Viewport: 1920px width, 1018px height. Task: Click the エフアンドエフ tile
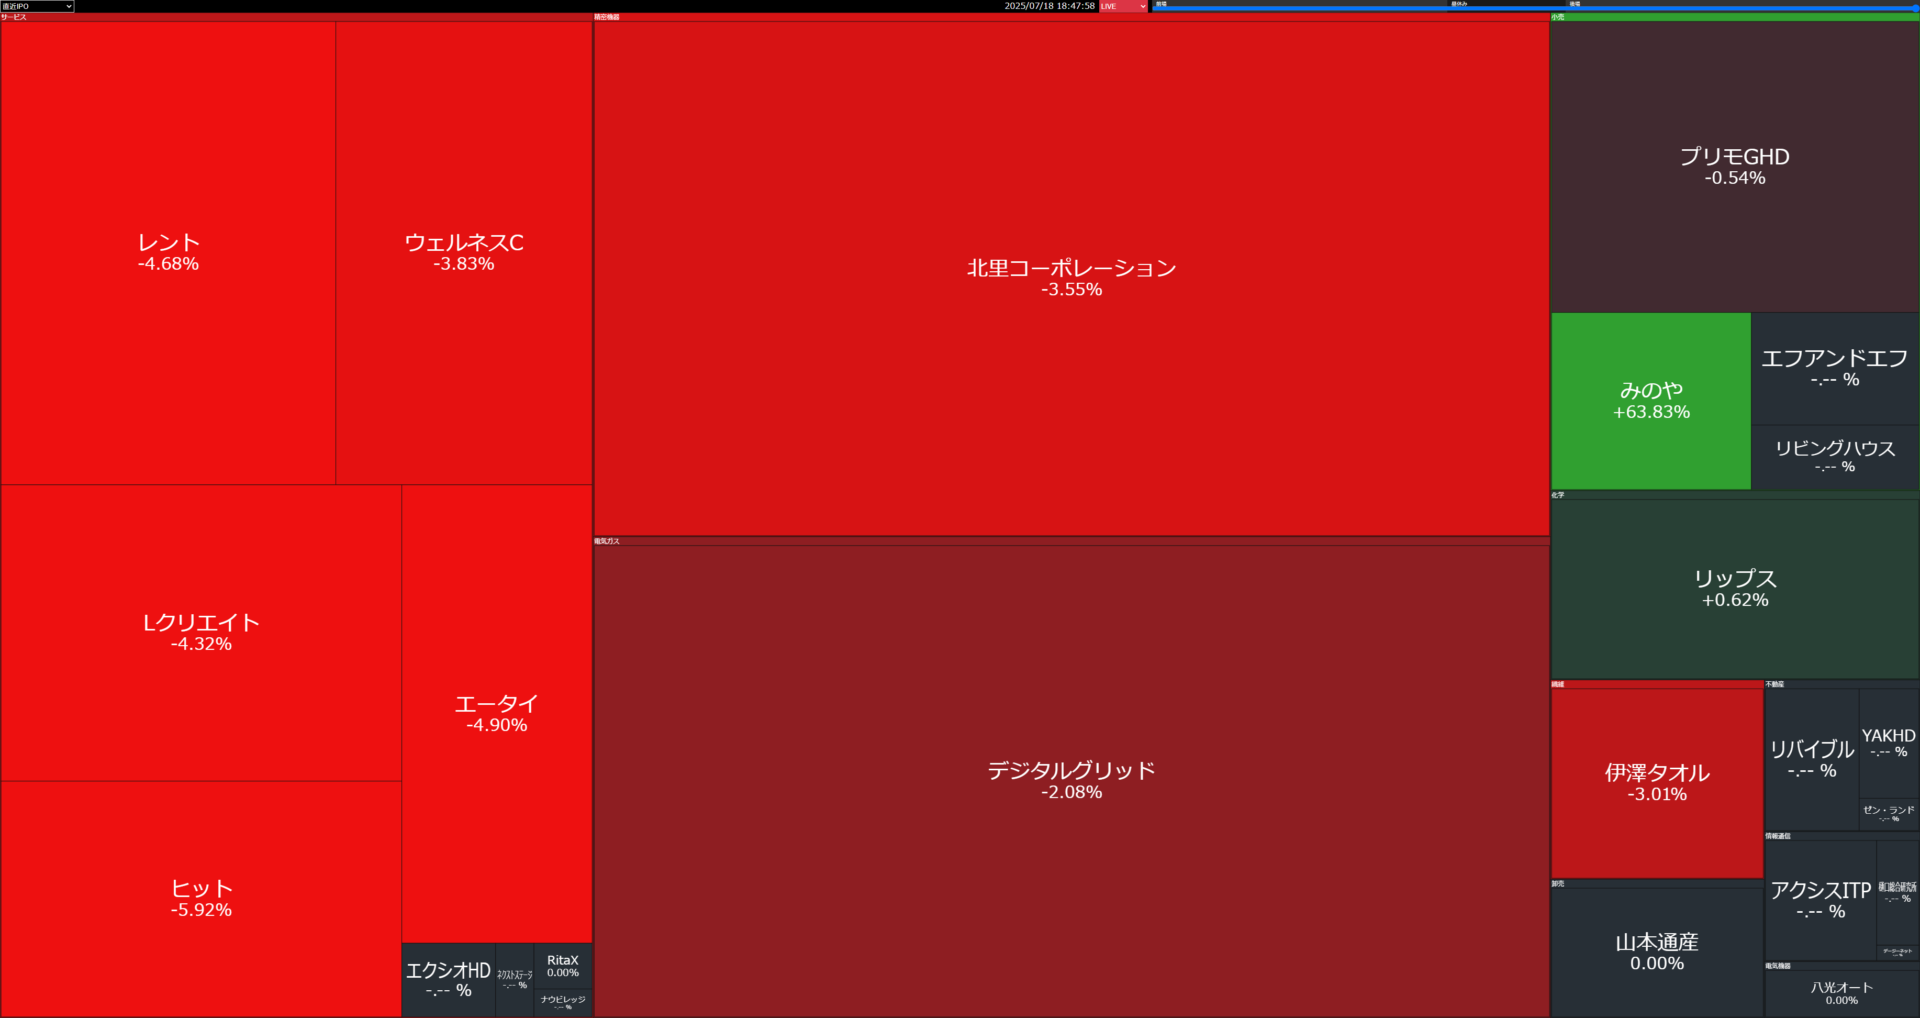(1835, 368)
